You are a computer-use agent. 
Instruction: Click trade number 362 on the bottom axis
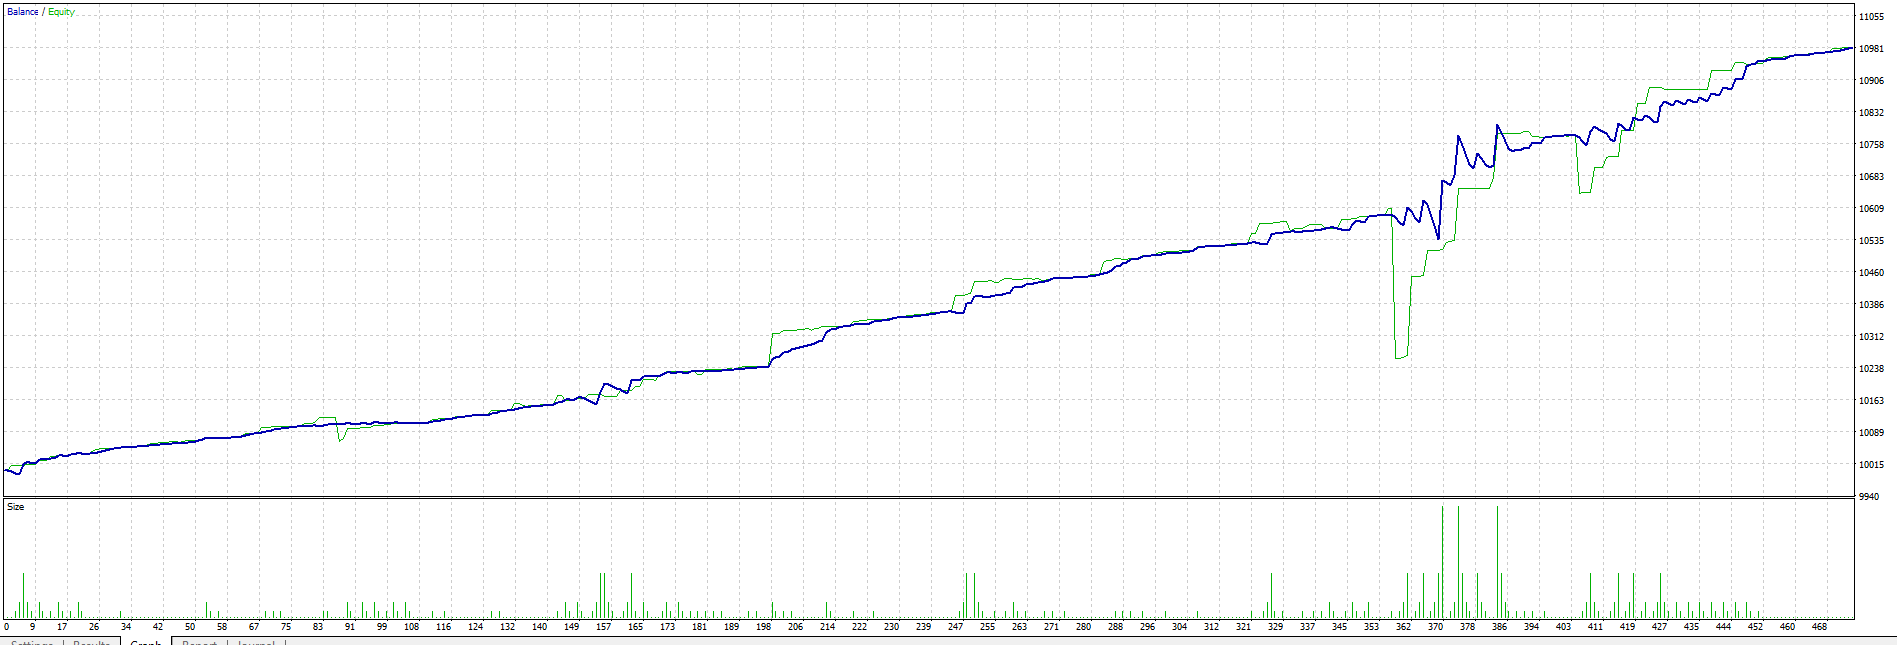1403,627
